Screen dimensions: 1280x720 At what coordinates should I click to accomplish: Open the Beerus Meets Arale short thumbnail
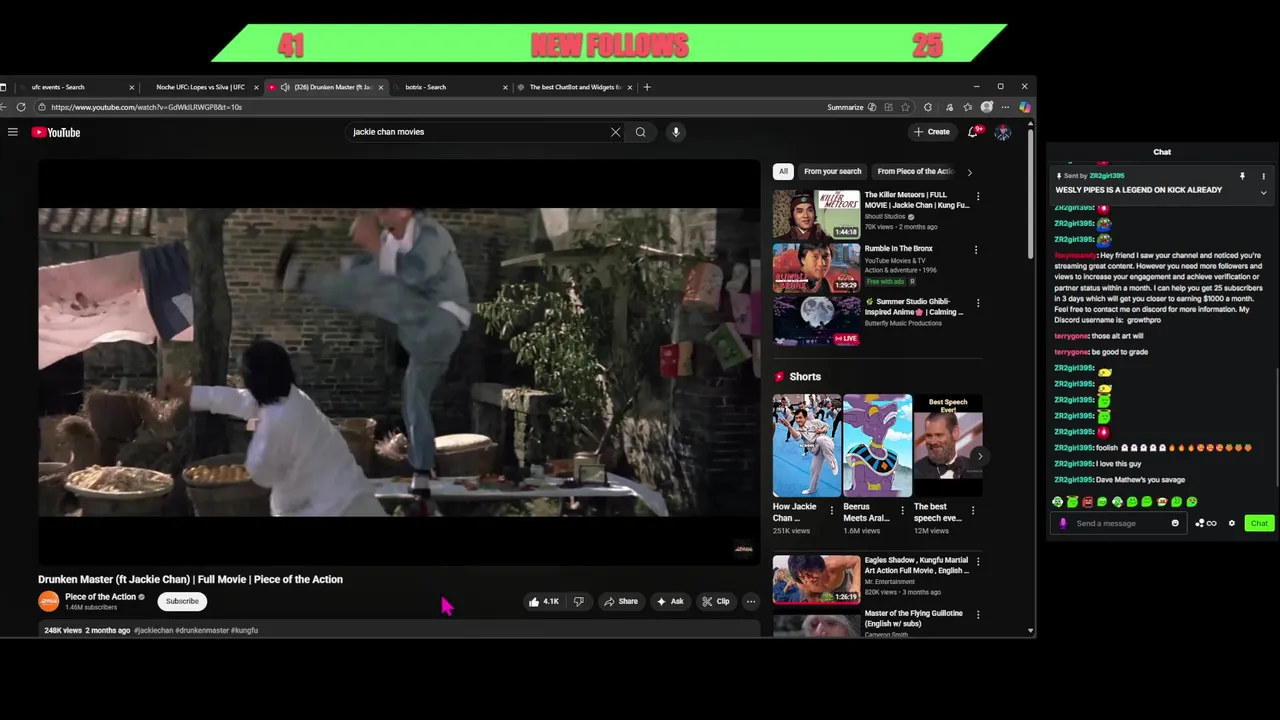coord(877,445)
